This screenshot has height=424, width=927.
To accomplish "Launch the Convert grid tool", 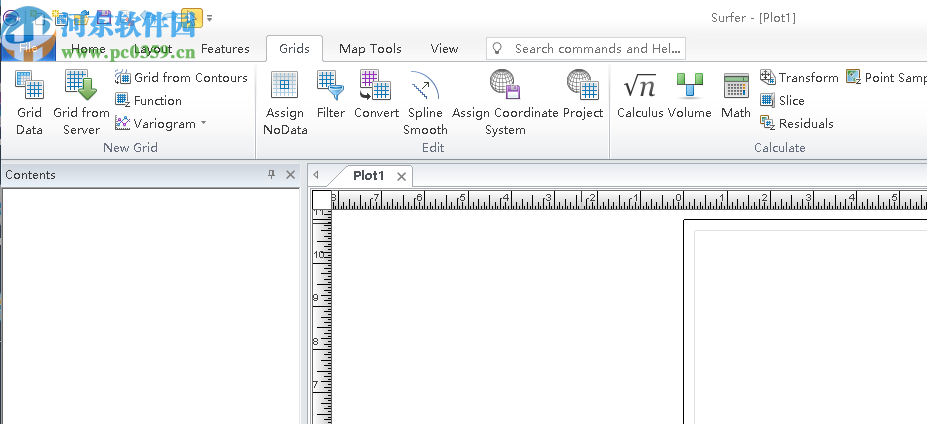I will coord(376,95).
